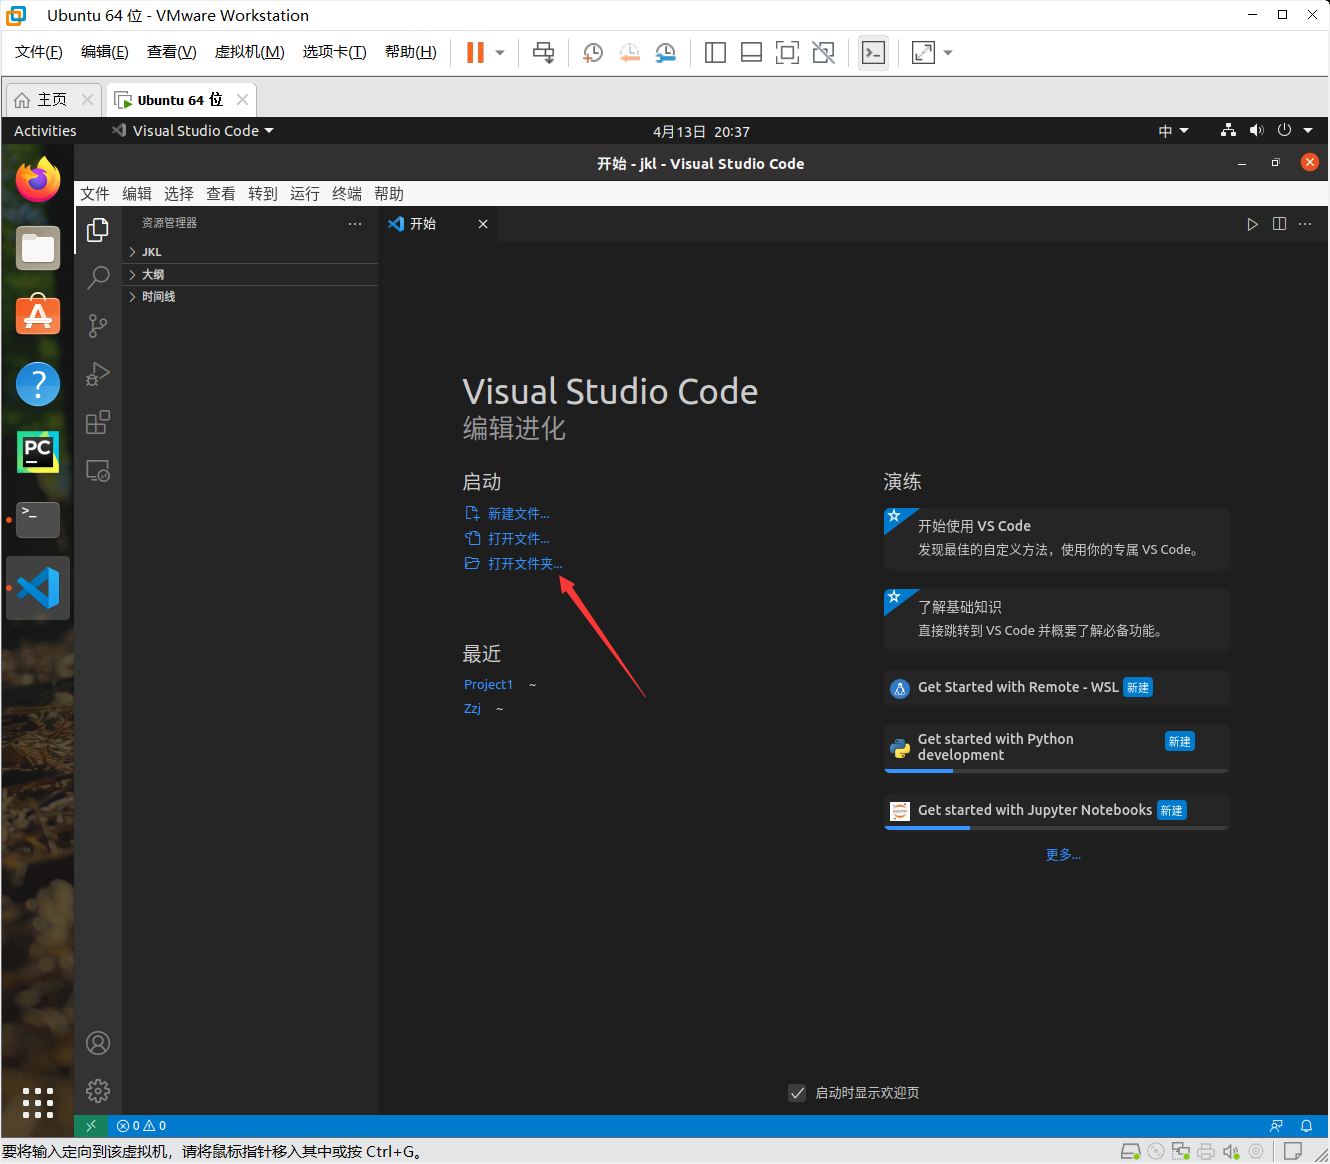Open the input method 中 dropdown
The width and height of the screenshot is (1330, 1164).
click(x=1174, y=131)
